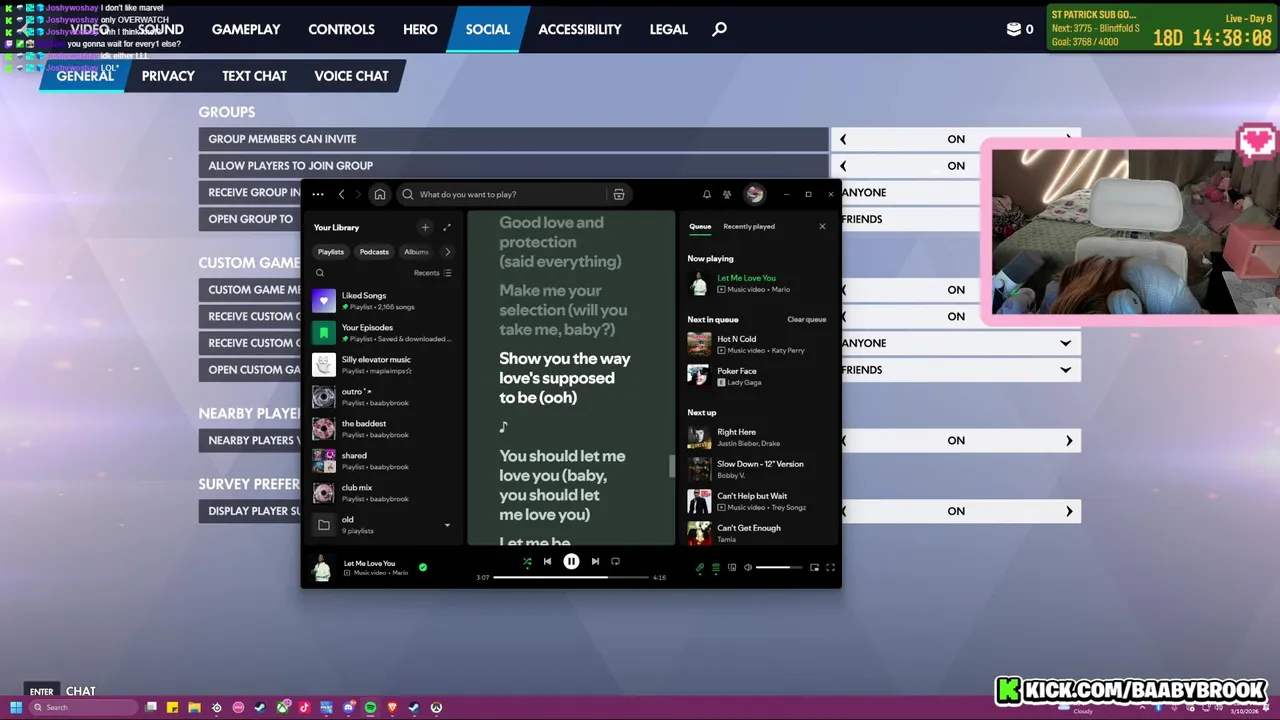Screen dimensions: 1280x720
Task: Close the Spotify queue panel
Action: point(822,226)
